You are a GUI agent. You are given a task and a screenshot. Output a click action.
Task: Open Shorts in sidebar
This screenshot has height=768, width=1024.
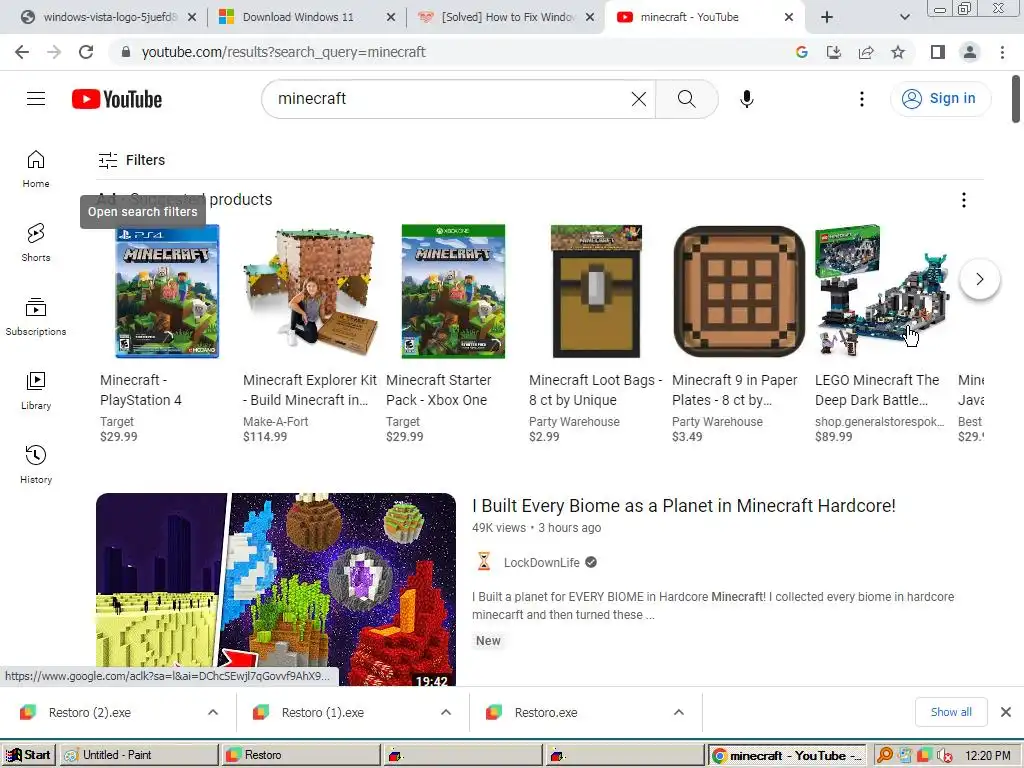click(x=36, y=242)
